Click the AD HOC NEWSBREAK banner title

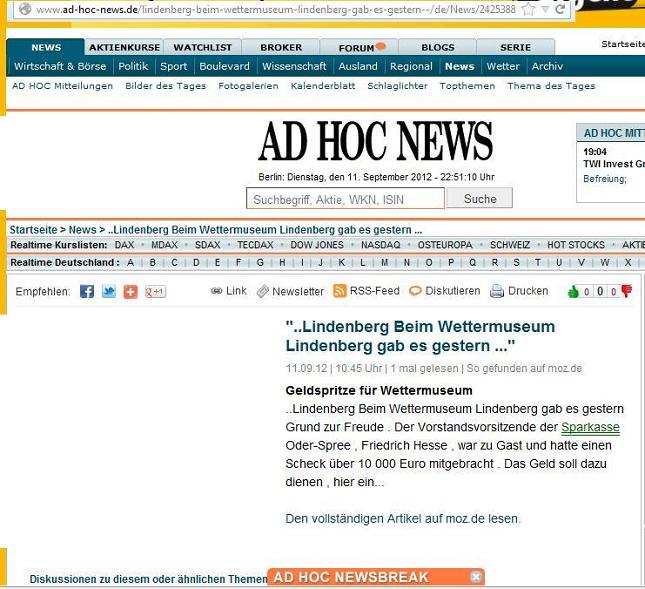click(351, 577)
